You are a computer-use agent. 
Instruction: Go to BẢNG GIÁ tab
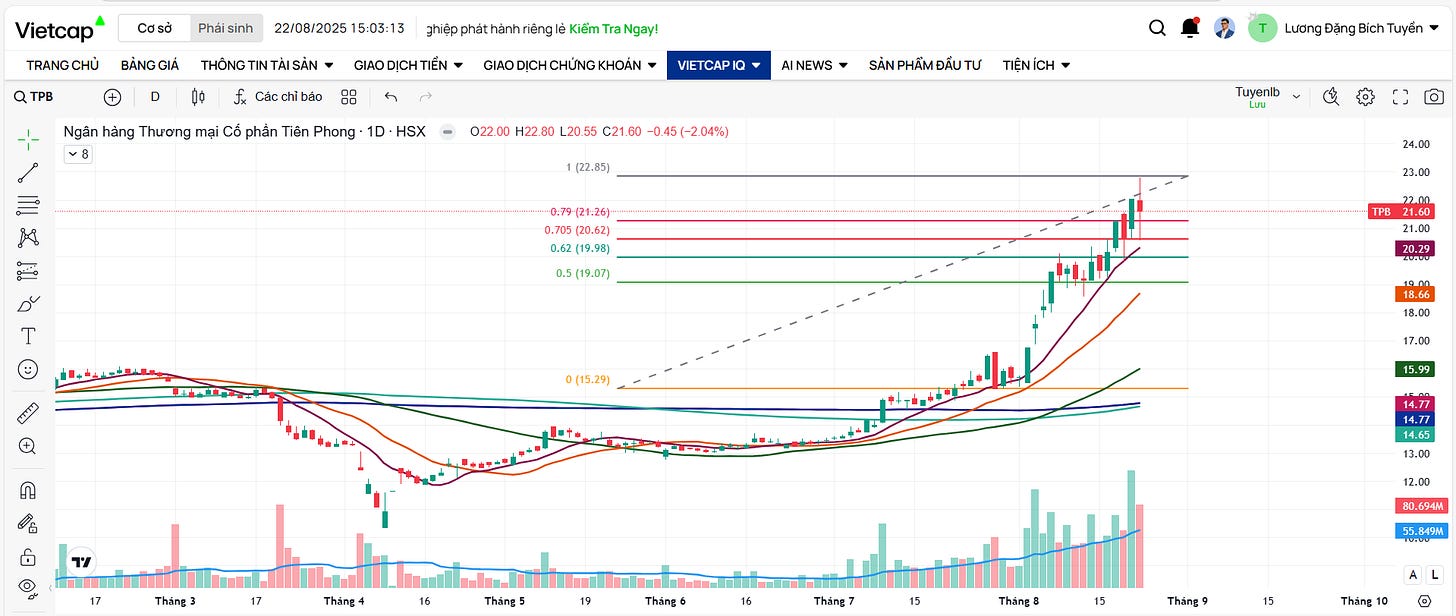click(150, 65)
